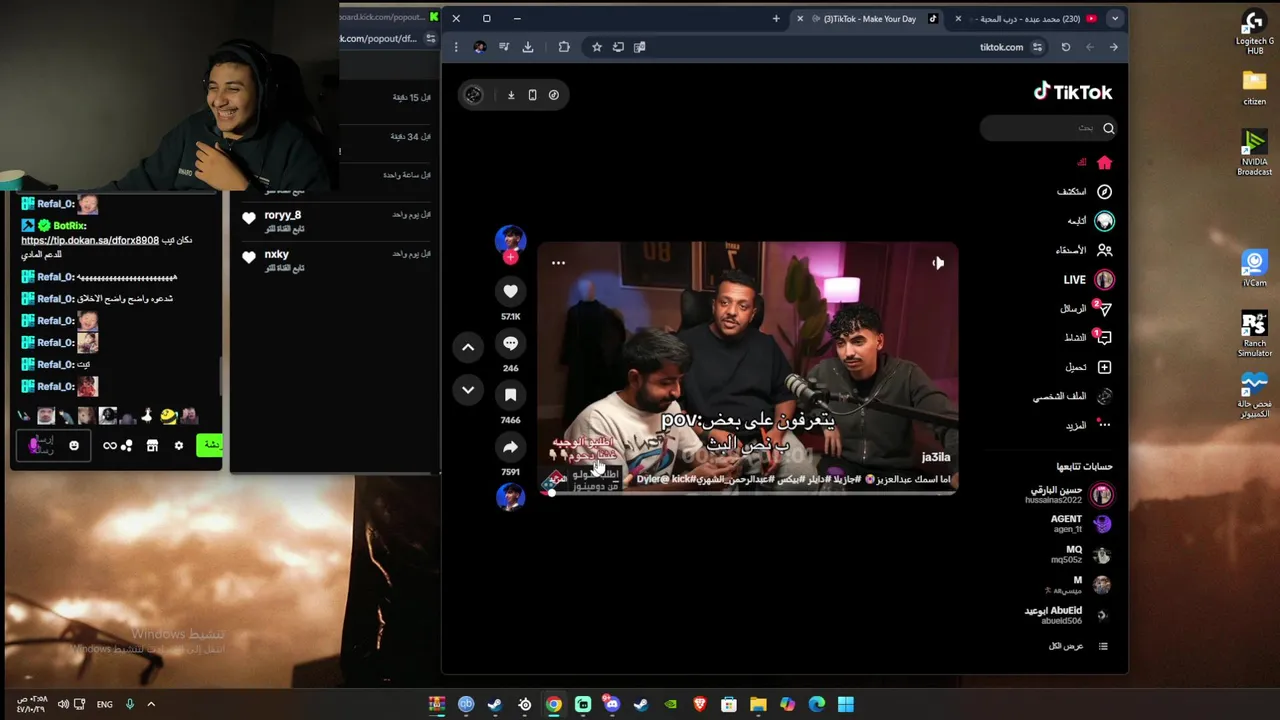Viewport: 1280px width, 720px height.
Task: Open the citizen folder on desktop
Action: (1254, 88)
